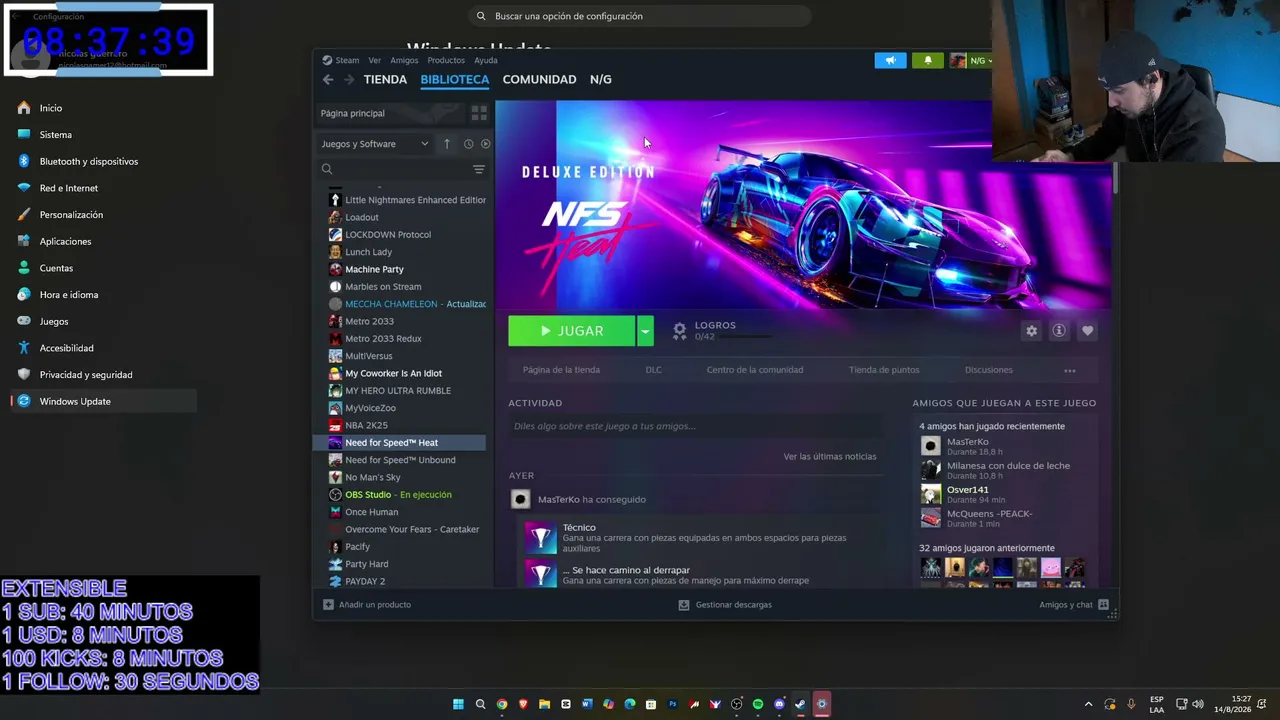Click the activity status text box
1280x720 pixels.
coord(695,426)
